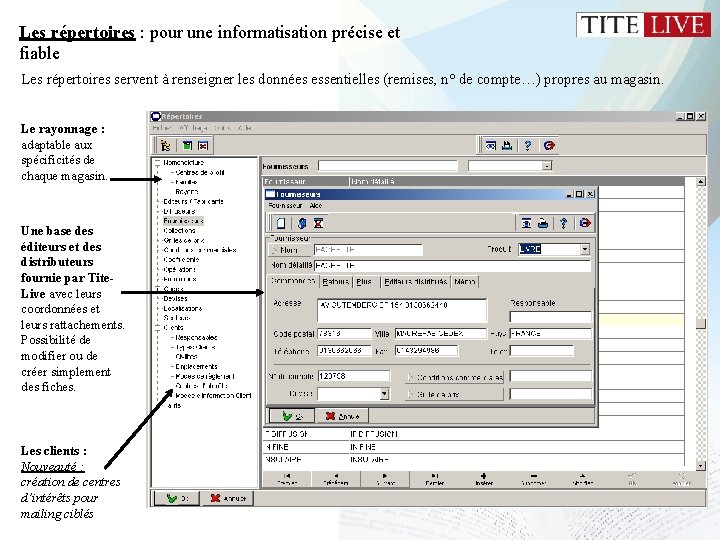Click the printer icon in the Fournisseurs dialog toolbar
The width and height of the screenshot is (720, 540).
click(x=543, y=223)
